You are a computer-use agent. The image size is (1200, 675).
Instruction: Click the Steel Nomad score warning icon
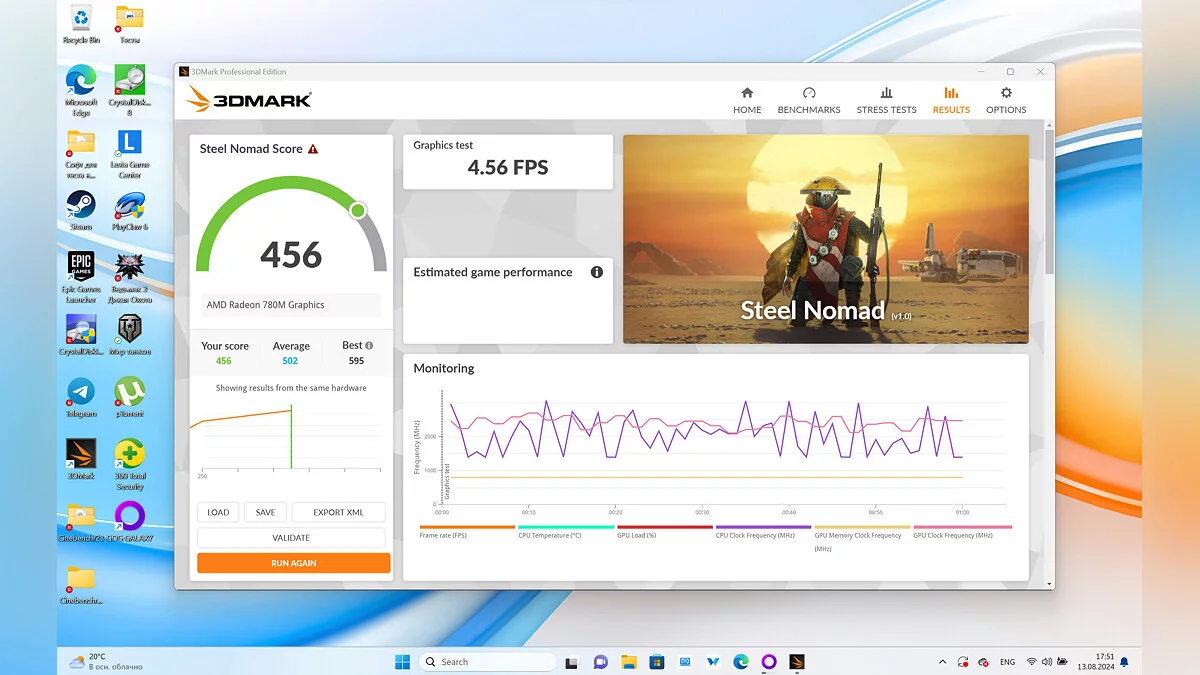pos(313,149)
